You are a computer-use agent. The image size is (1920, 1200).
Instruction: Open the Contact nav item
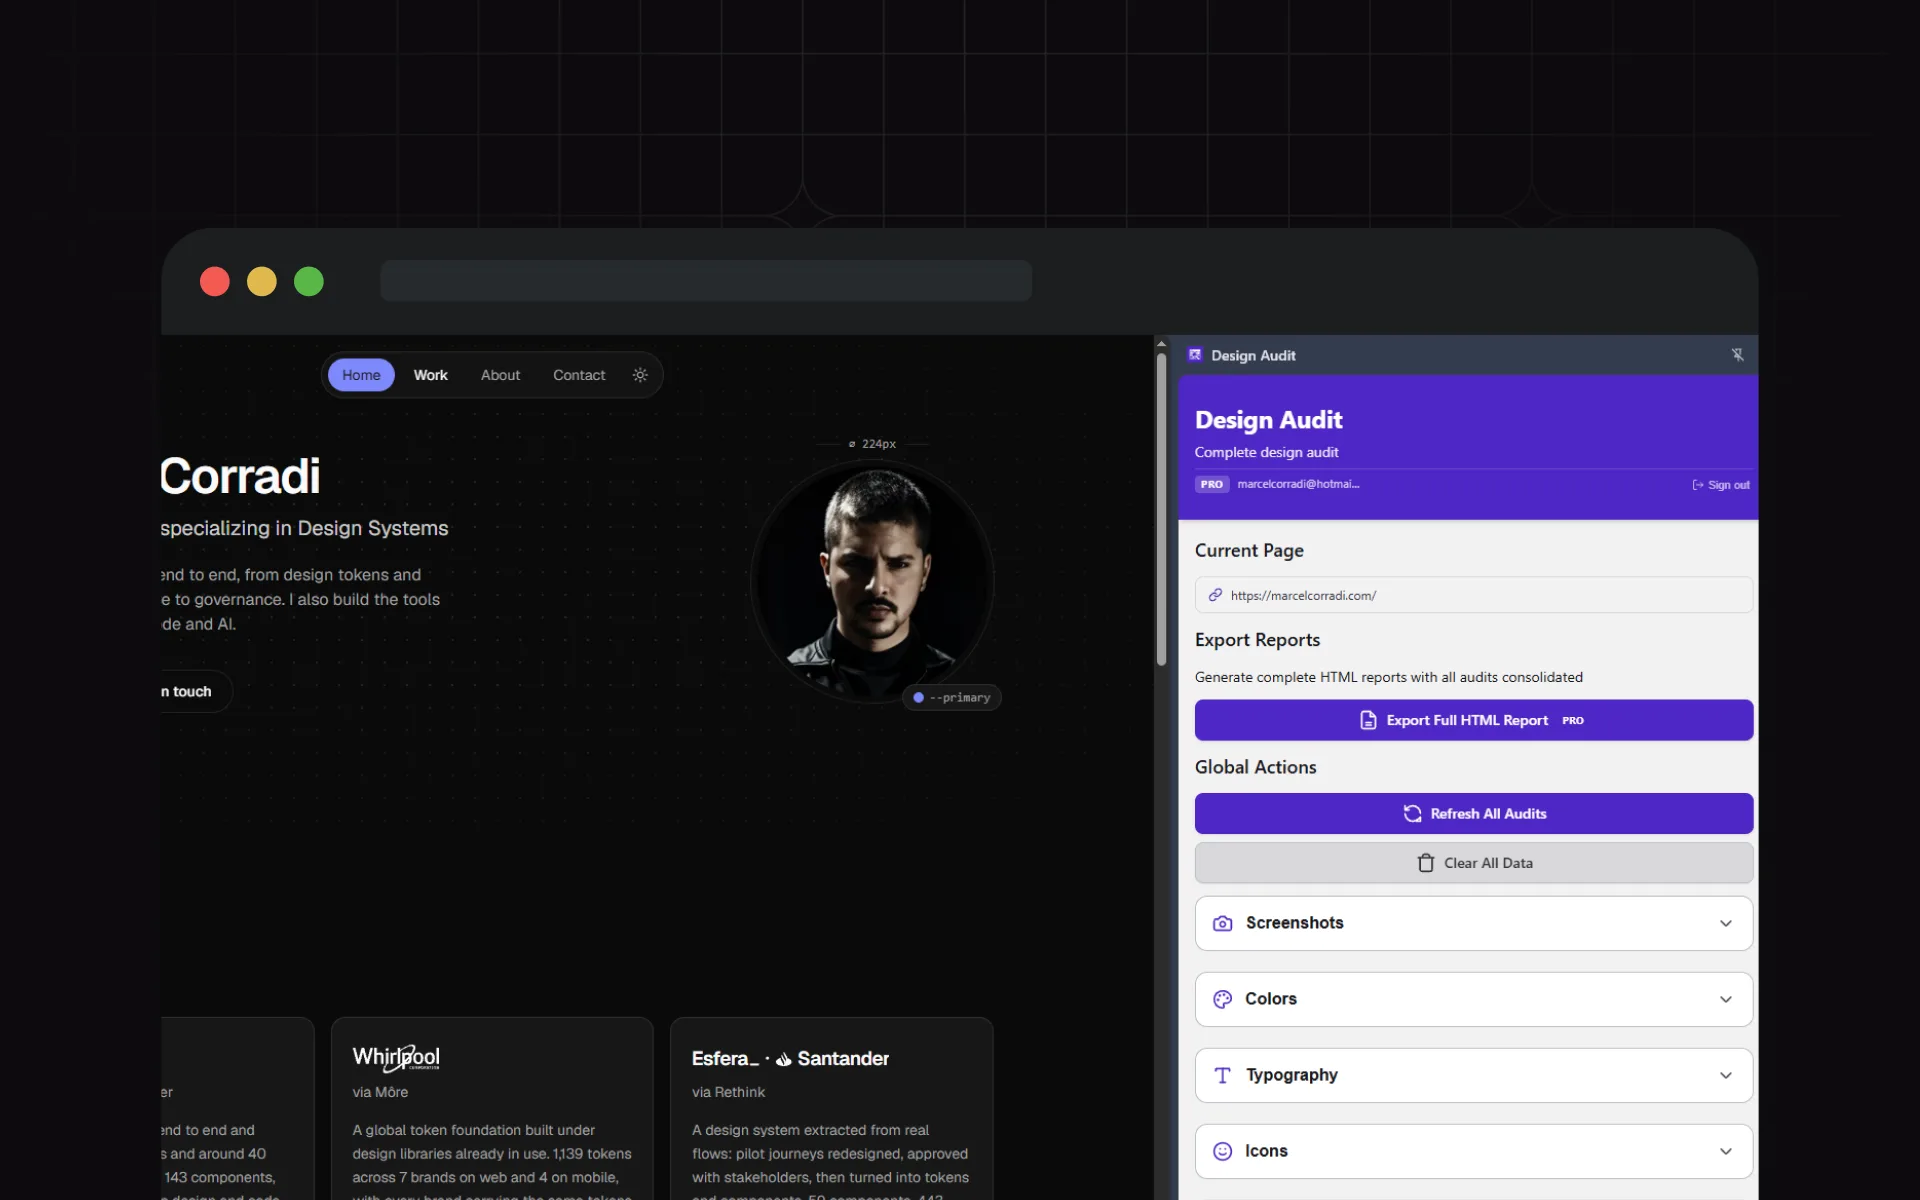click(579, 375)
